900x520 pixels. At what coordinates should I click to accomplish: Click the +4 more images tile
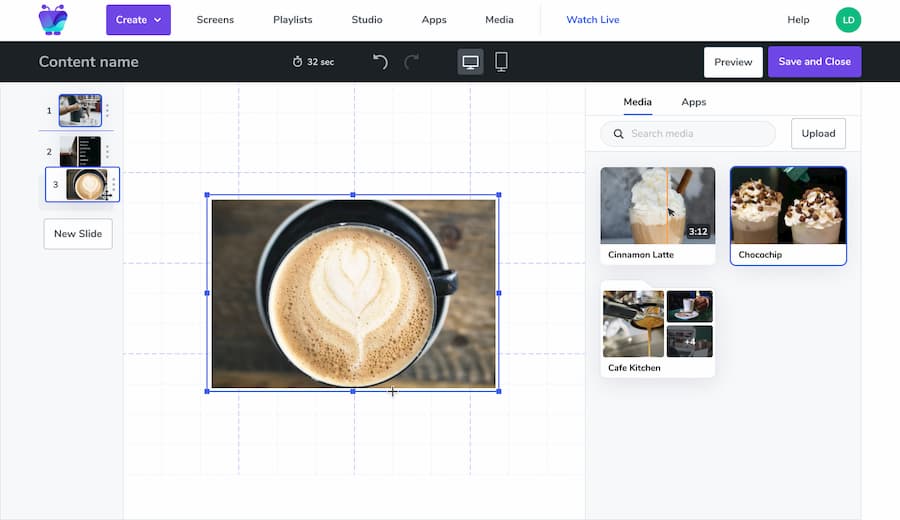tap(689, 342)
